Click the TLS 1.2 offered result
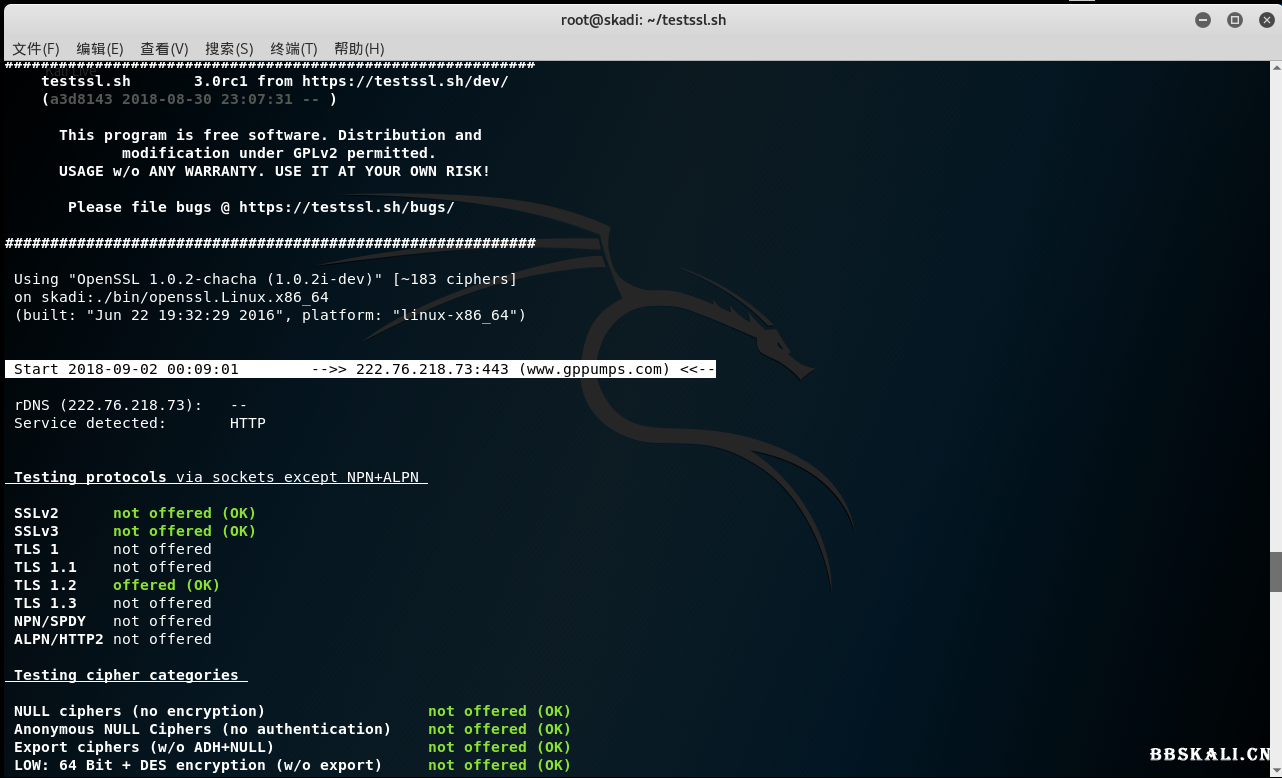 (x=165, y=585)
